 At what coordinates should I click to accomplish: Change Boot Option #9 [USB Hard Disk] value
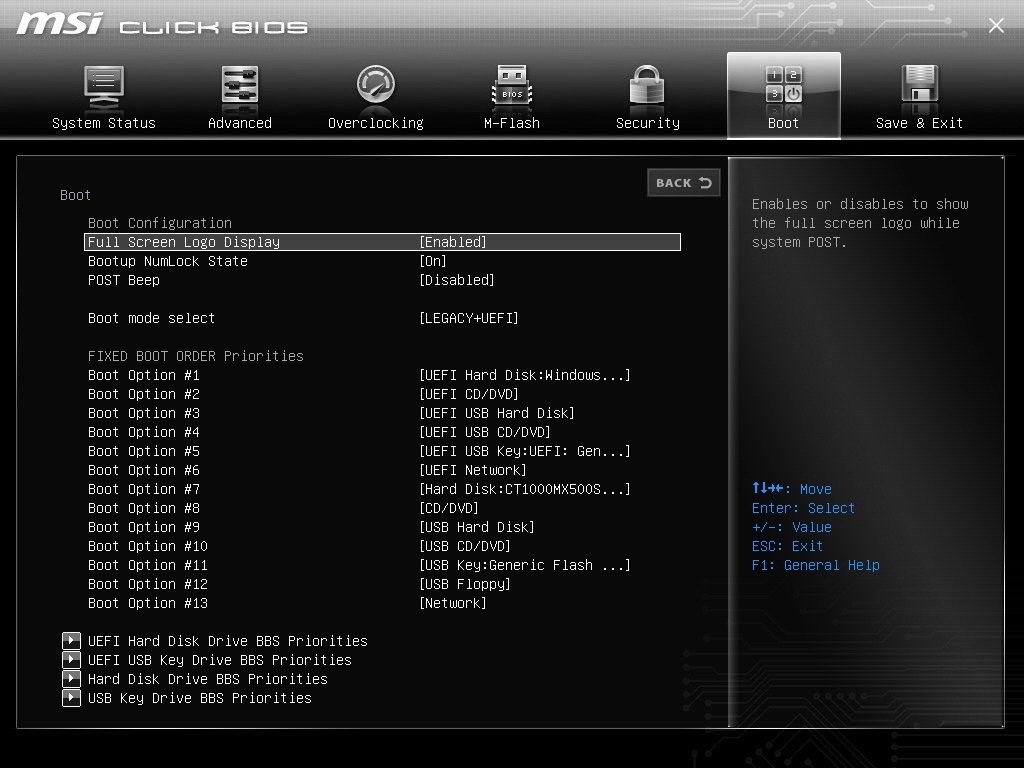coord(477,527)
